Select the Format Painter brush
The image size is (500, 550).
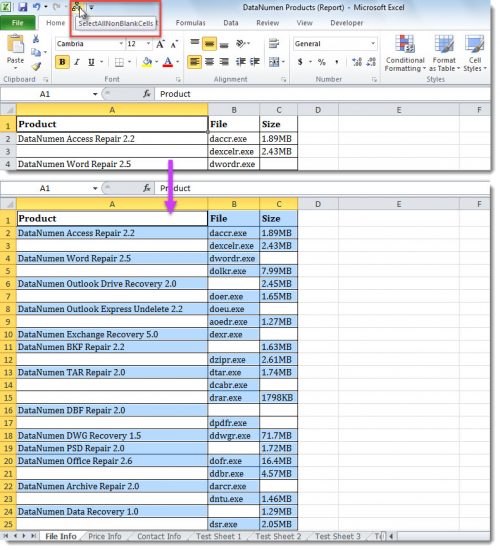(x=36, y=66)
